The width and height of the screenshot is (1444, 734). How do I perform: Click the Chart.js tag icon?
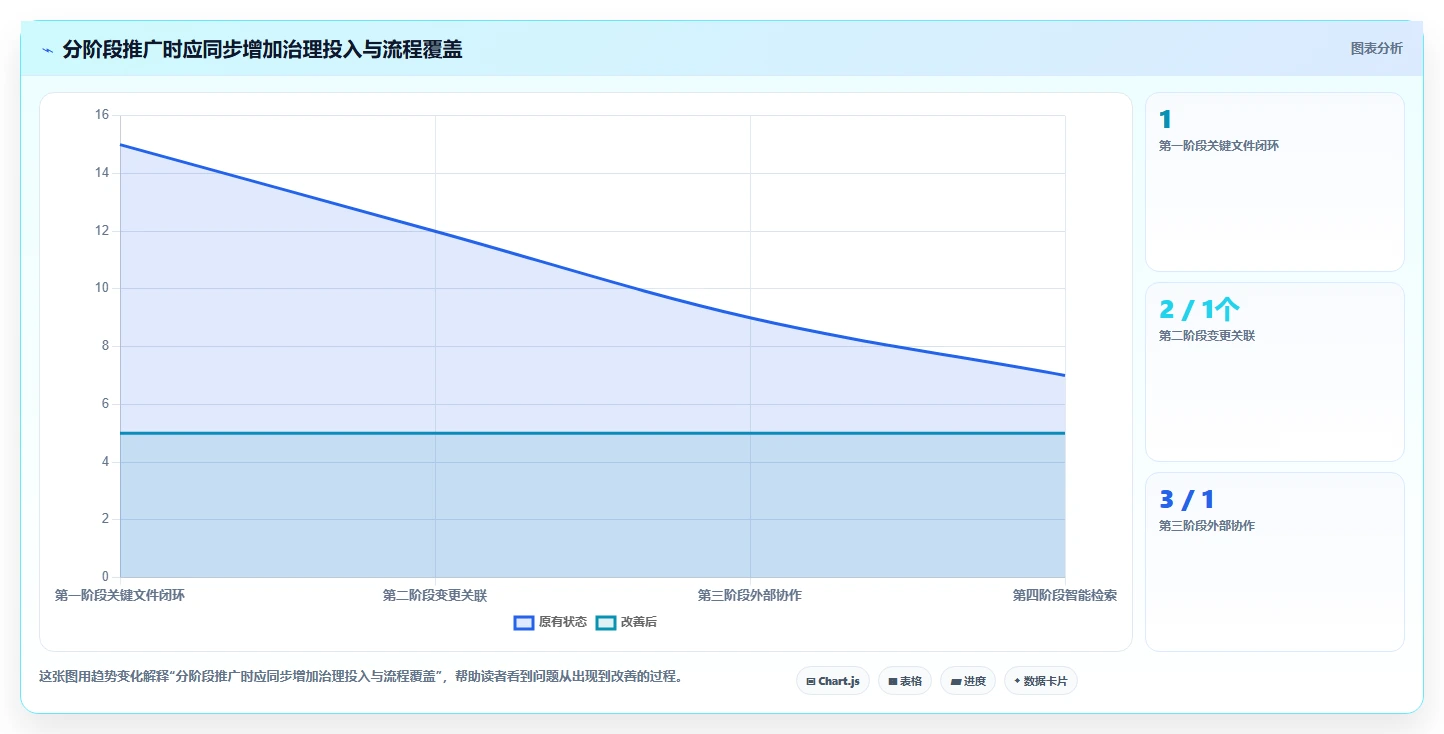[810, 681]
